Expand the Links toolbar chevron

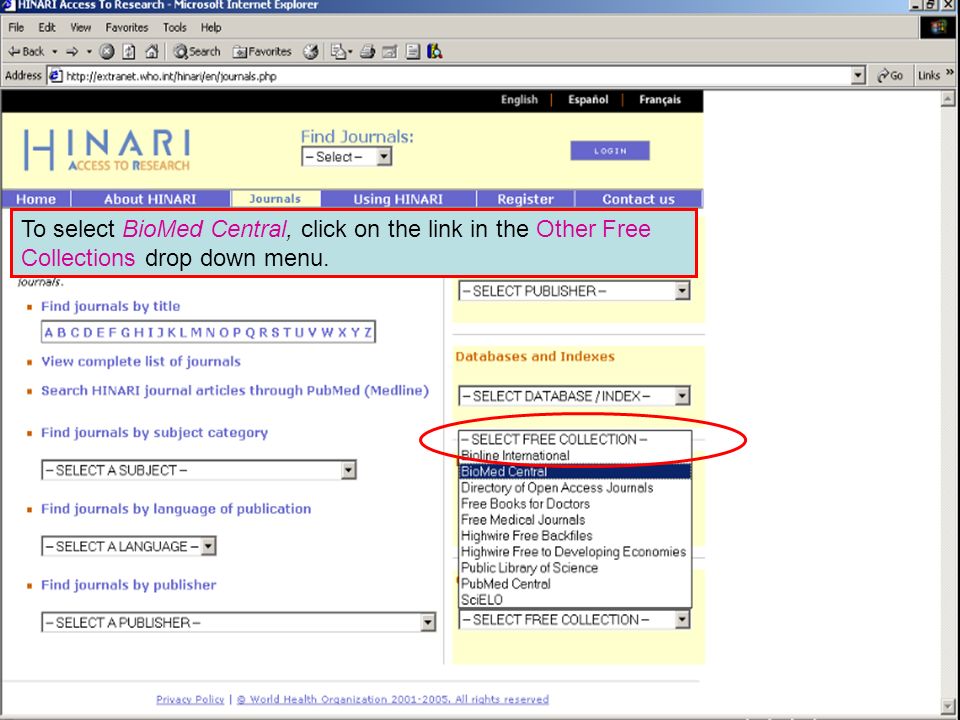coord(950,73)
